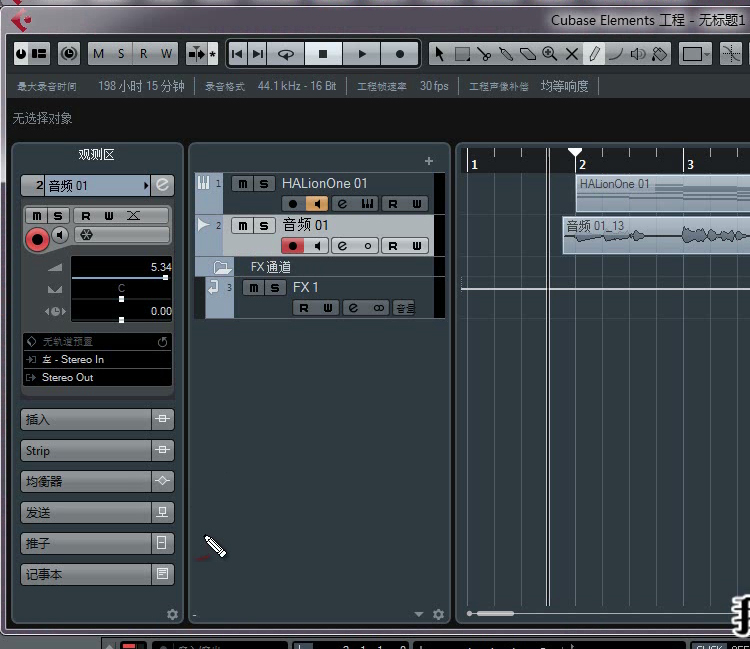
Task: Select the Color paint bucket tool
Action: click(660, 54)
